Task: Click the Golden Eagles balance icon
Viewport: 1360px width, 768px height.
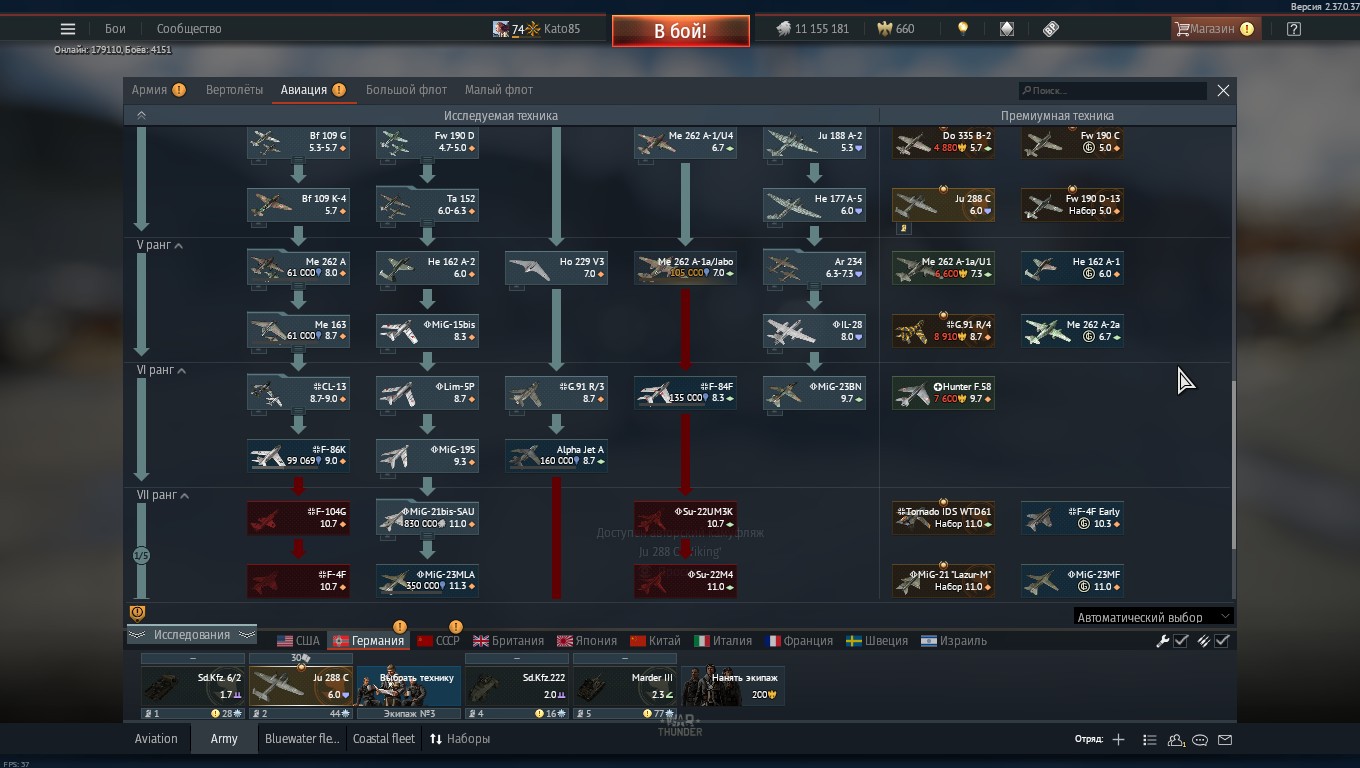Action: coord(884,29)
